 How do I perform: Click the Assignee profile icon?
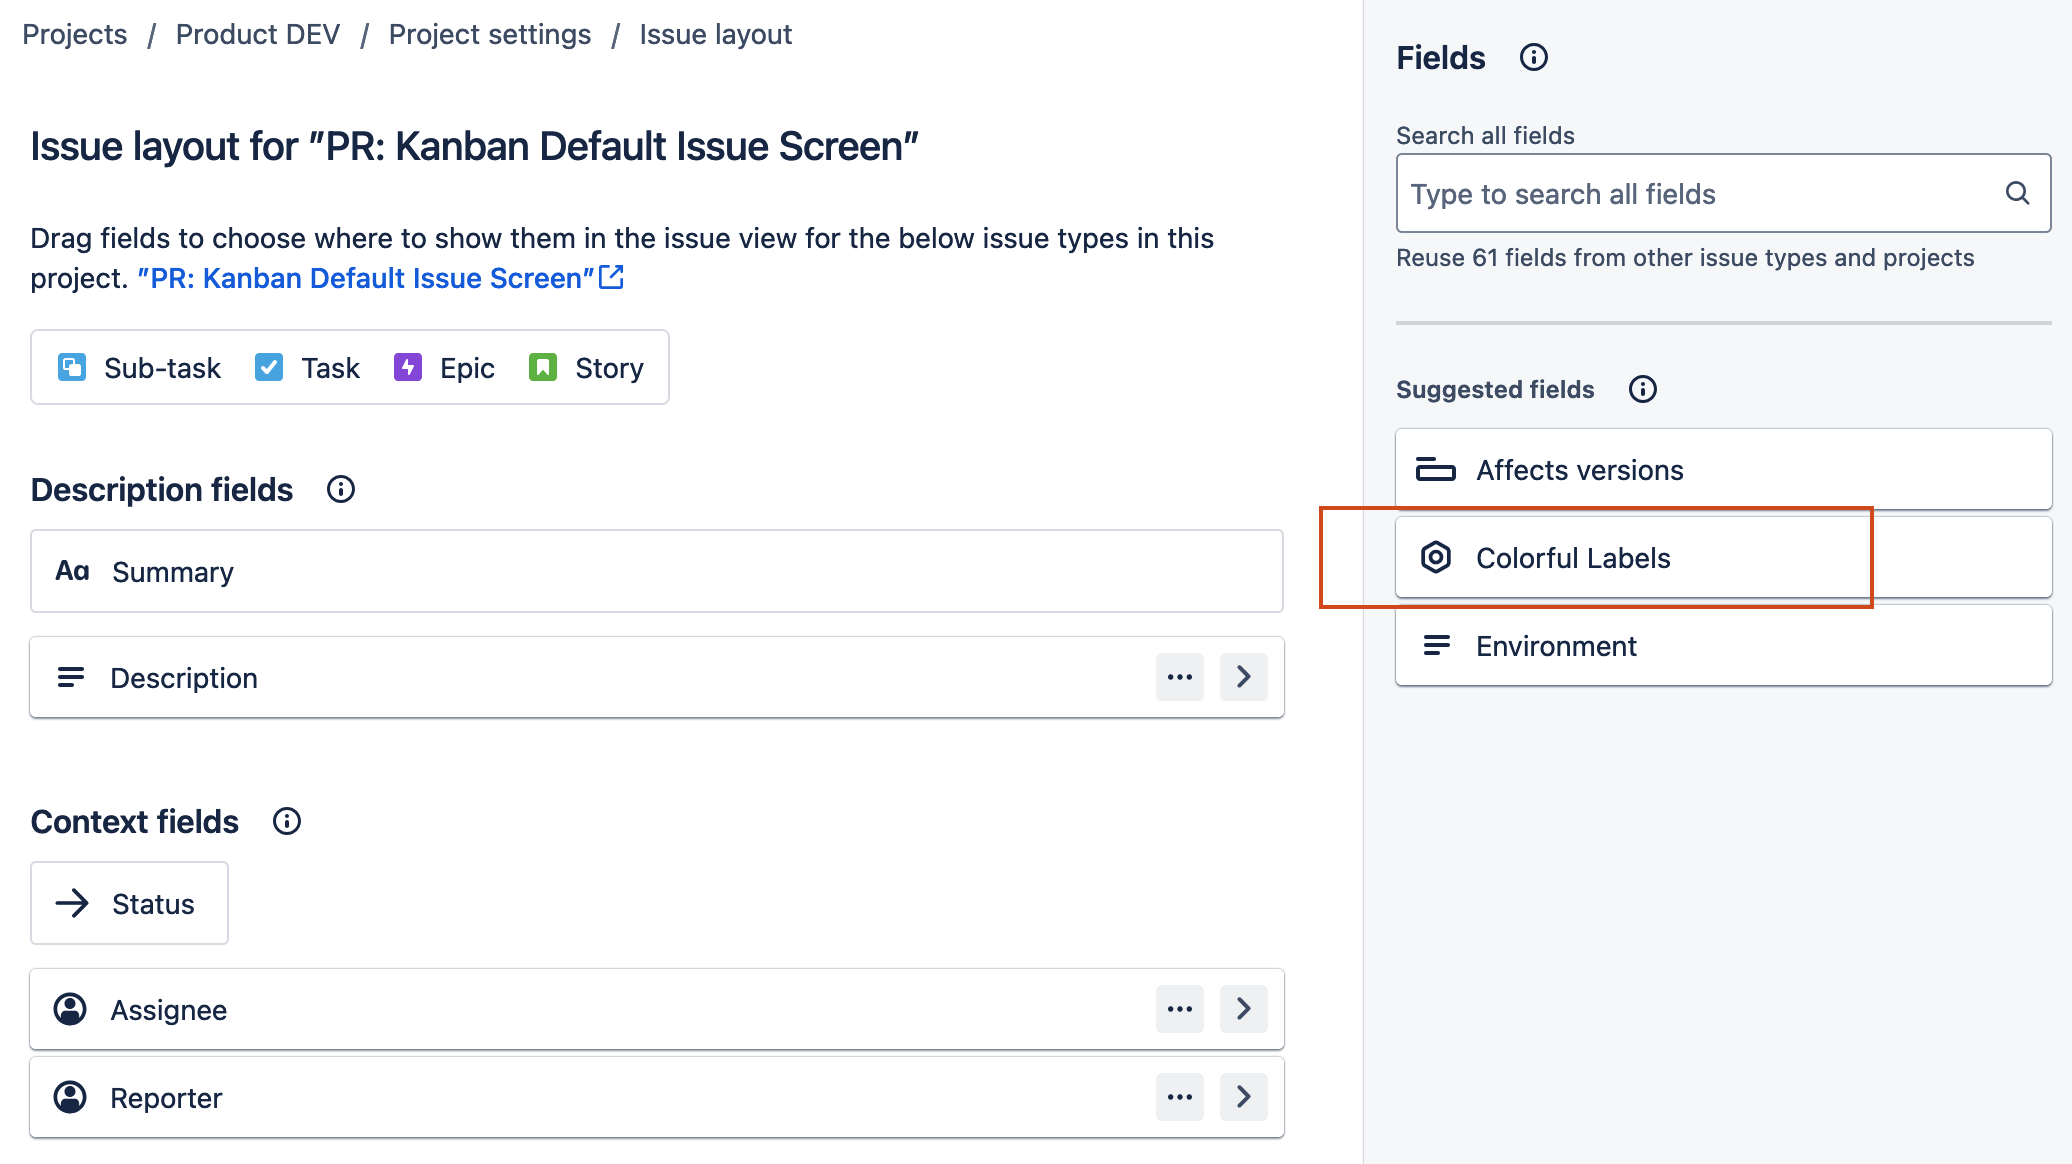(71, 1009)
